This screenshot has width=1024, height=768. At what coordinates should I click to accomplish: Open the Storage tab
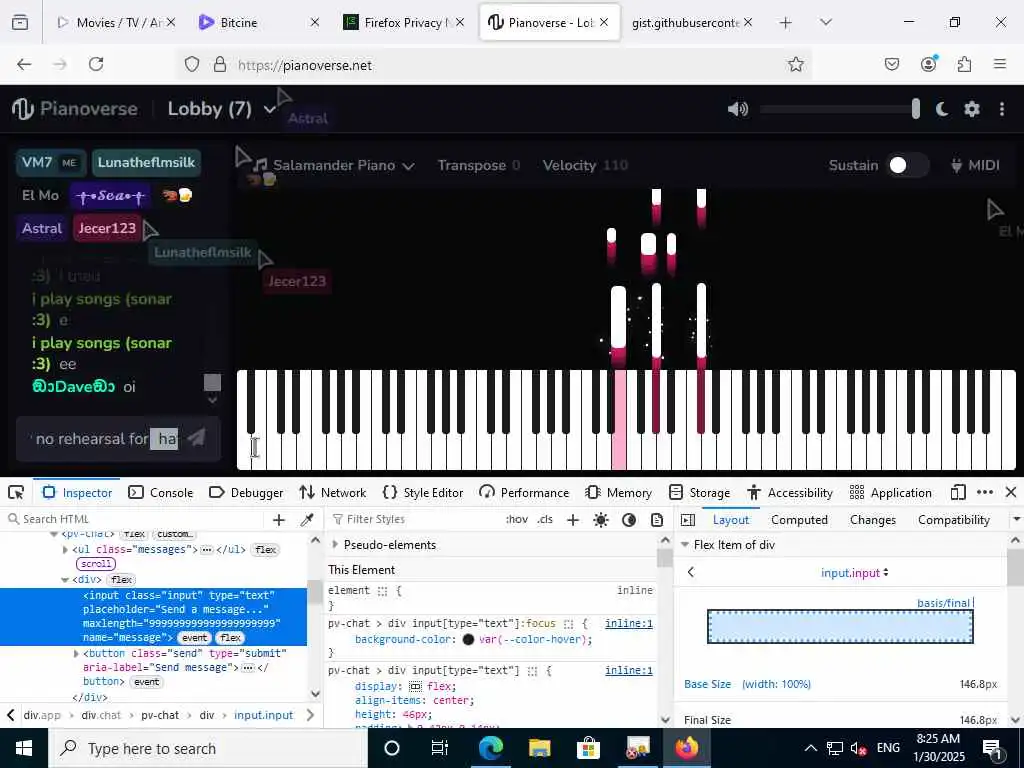[x=700, y=492]
